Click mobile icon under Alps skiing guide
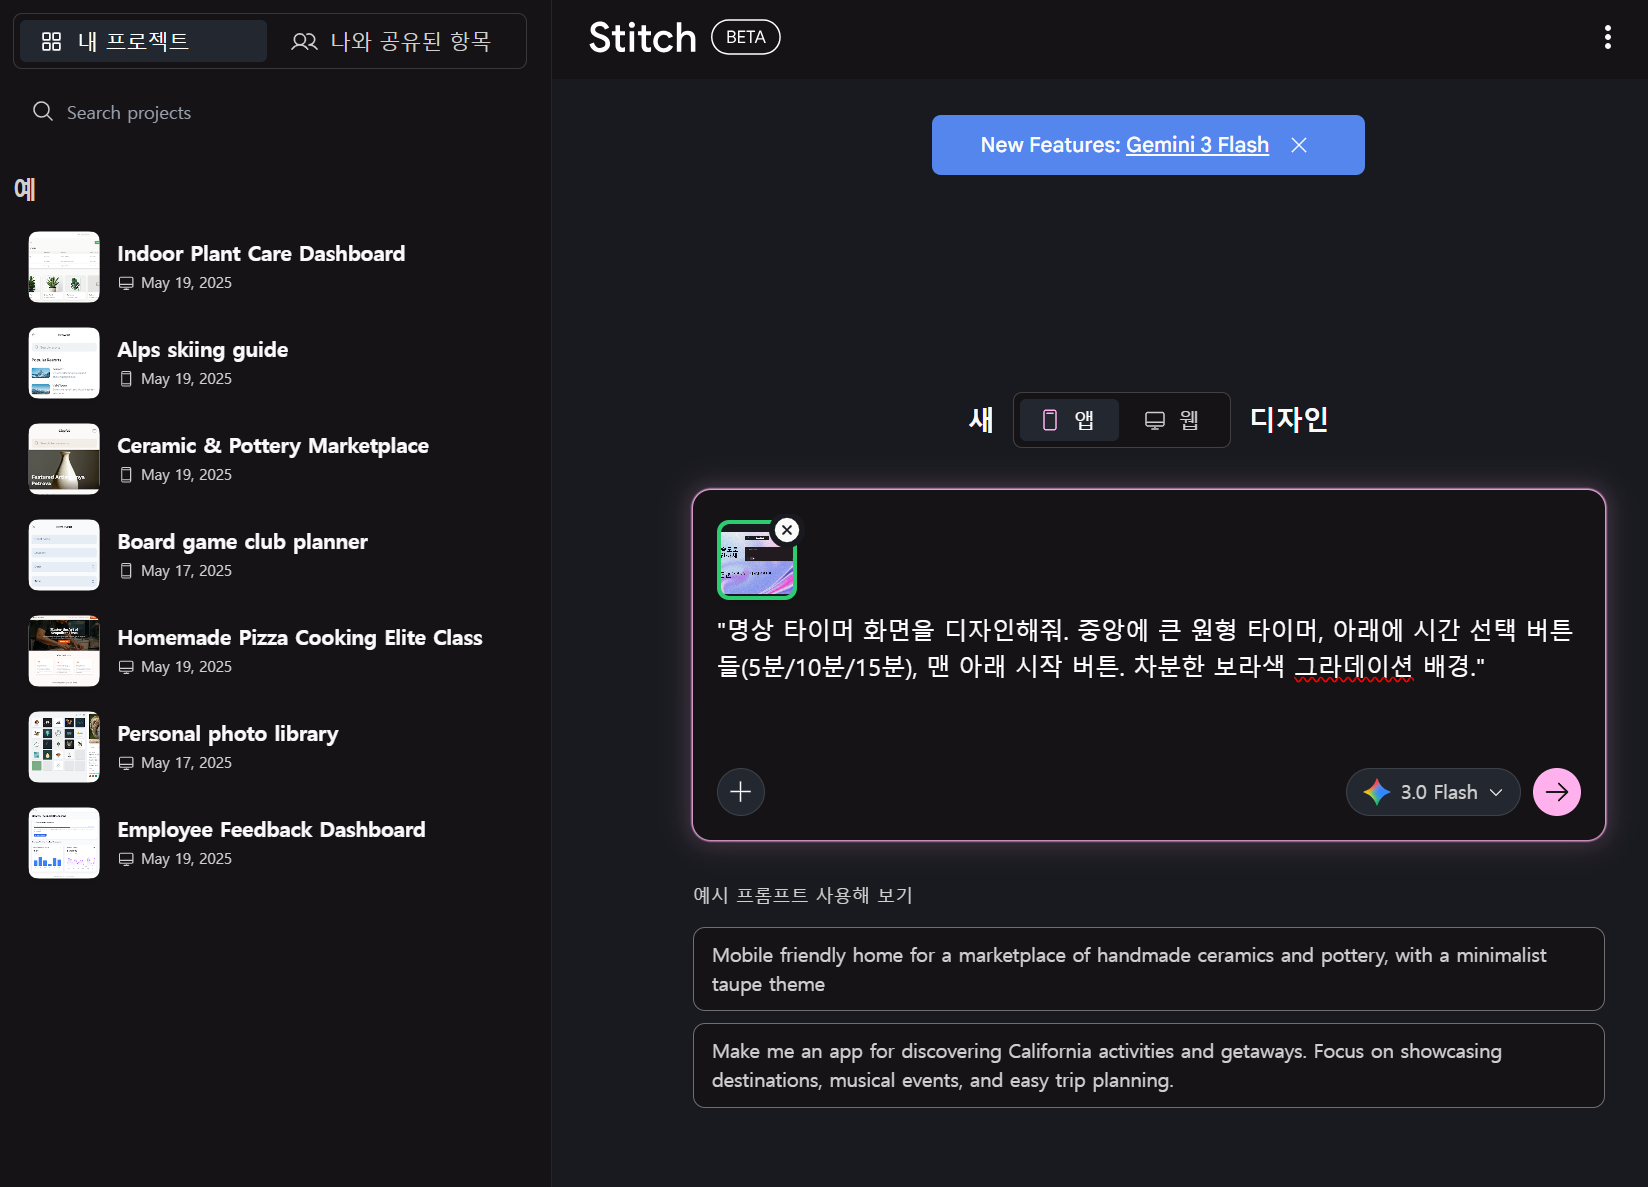This screenshot has height=1187, width=1648. [126, 379]
